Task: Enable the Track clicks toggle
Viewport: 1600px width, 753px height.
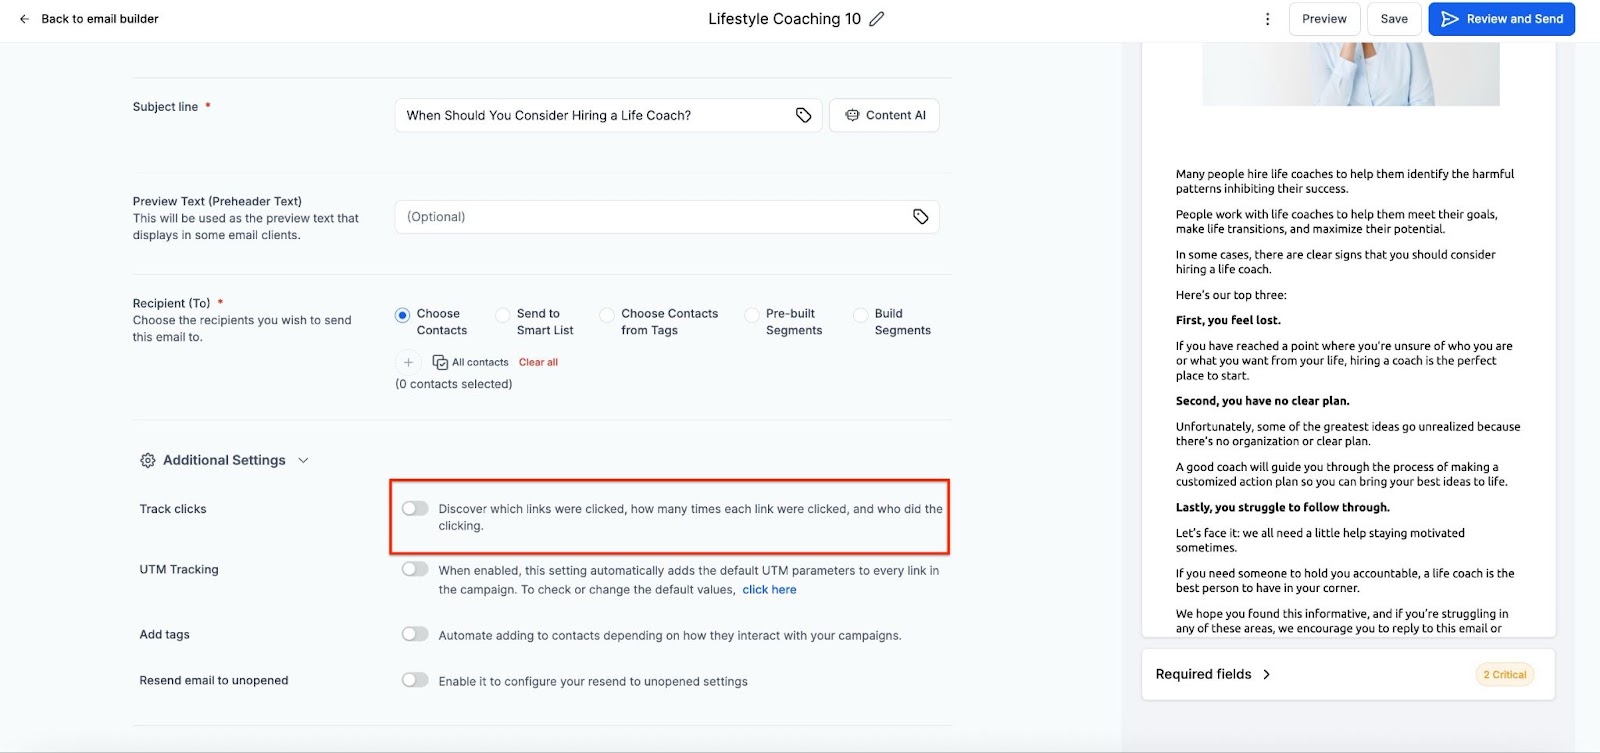Action: click(415, 509)
